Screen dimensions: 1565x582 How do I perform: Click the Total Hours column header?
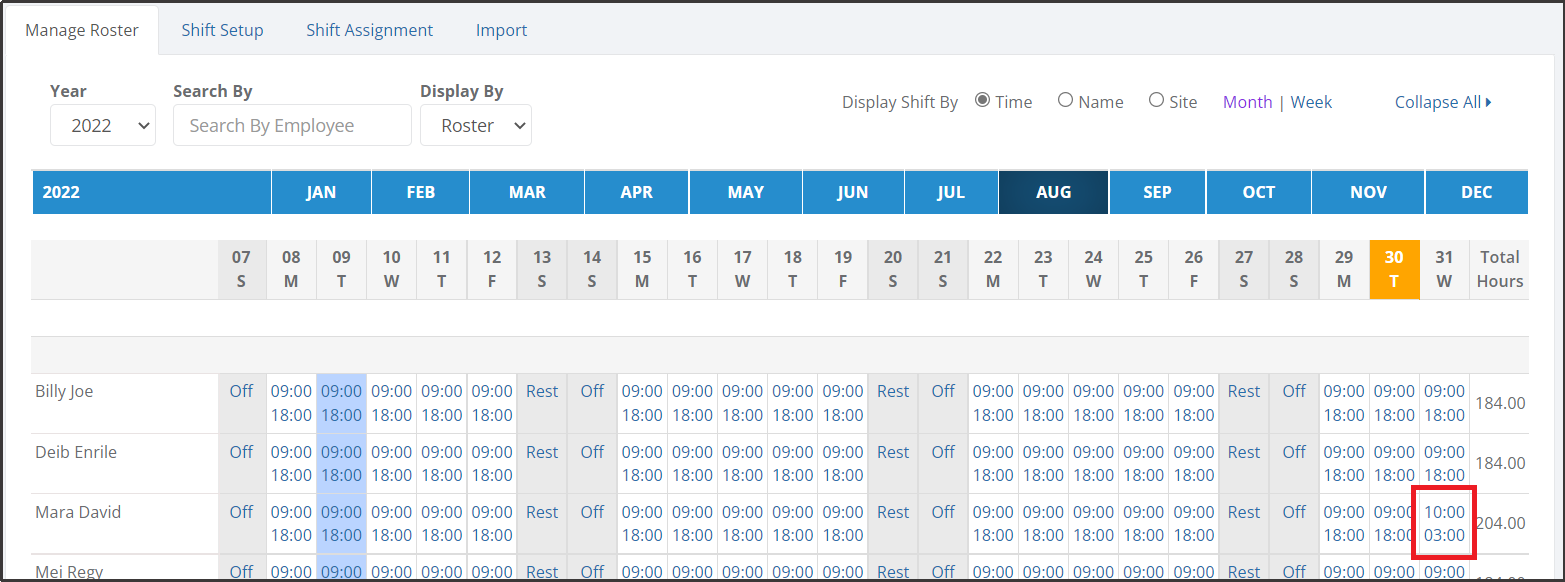click(x=1499, y=269)
